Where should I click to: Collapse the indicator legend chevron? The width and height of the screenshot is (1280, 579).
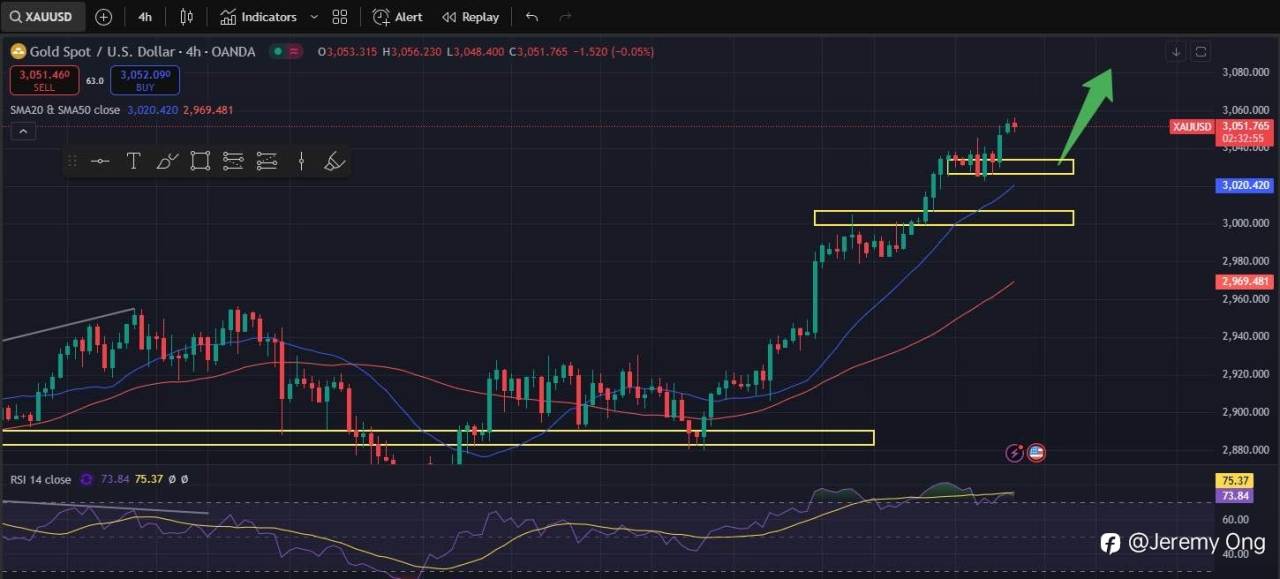point(23,132)
